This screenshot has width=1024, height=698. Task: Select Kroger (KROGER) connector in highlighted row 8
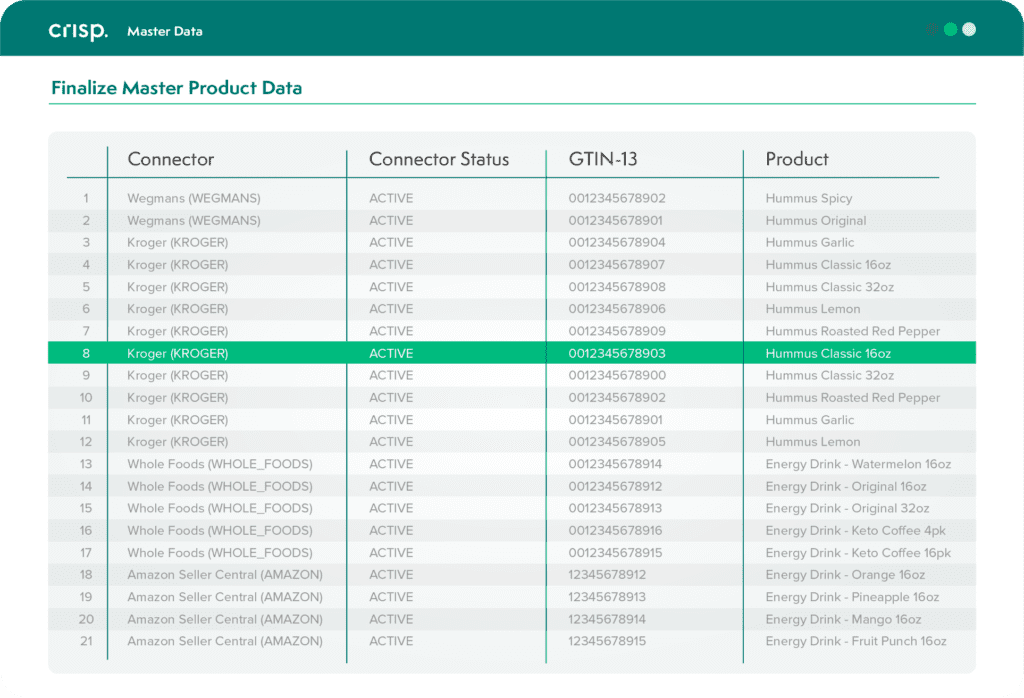click(178, 353)
